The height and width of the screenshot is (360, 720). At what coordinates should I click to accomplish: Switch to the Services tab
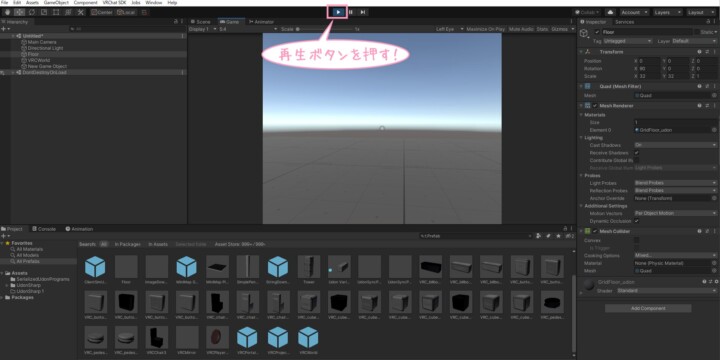click(x=624, y=22)
